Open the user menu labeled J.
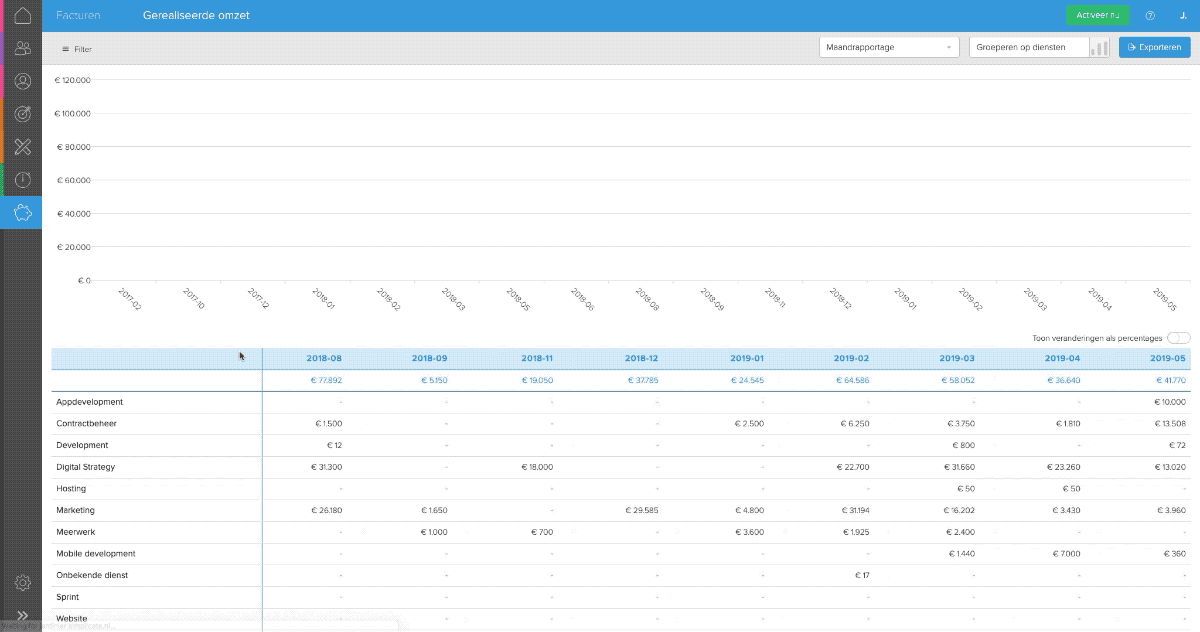Image resolution: width=1200 pixels, height=632 pixels. point(1182,16)
